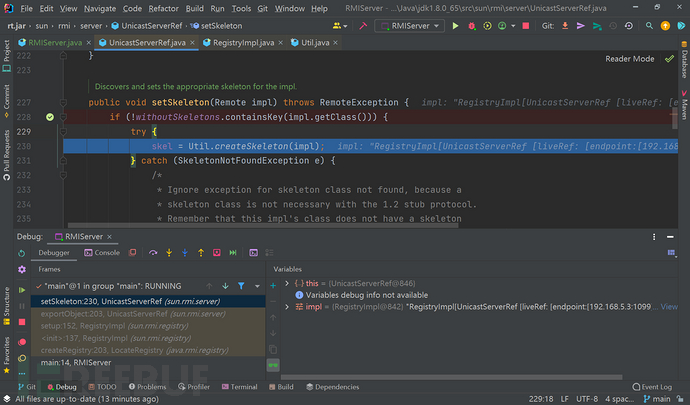Screen dimensions: 690x405
Task: Open Event Log
Action: 652,387
